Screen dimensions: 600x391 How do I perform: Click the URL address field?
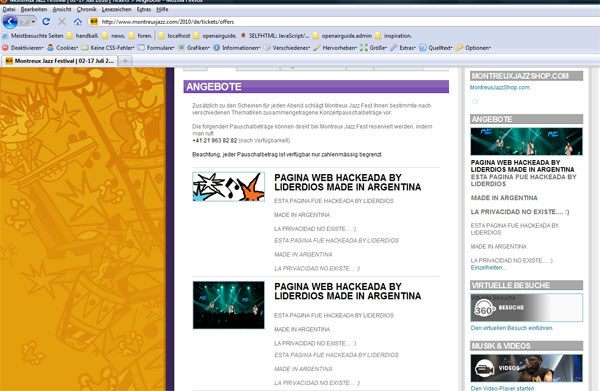click(344, 22)
